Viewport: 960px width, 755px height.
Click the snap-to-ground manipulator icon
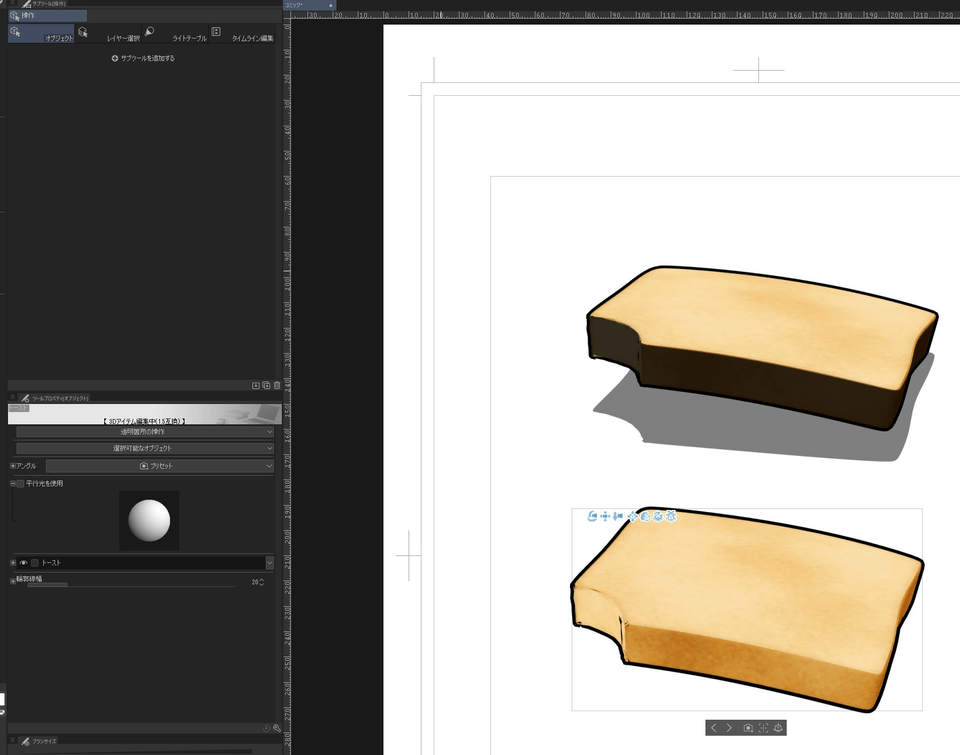point(672,516)
